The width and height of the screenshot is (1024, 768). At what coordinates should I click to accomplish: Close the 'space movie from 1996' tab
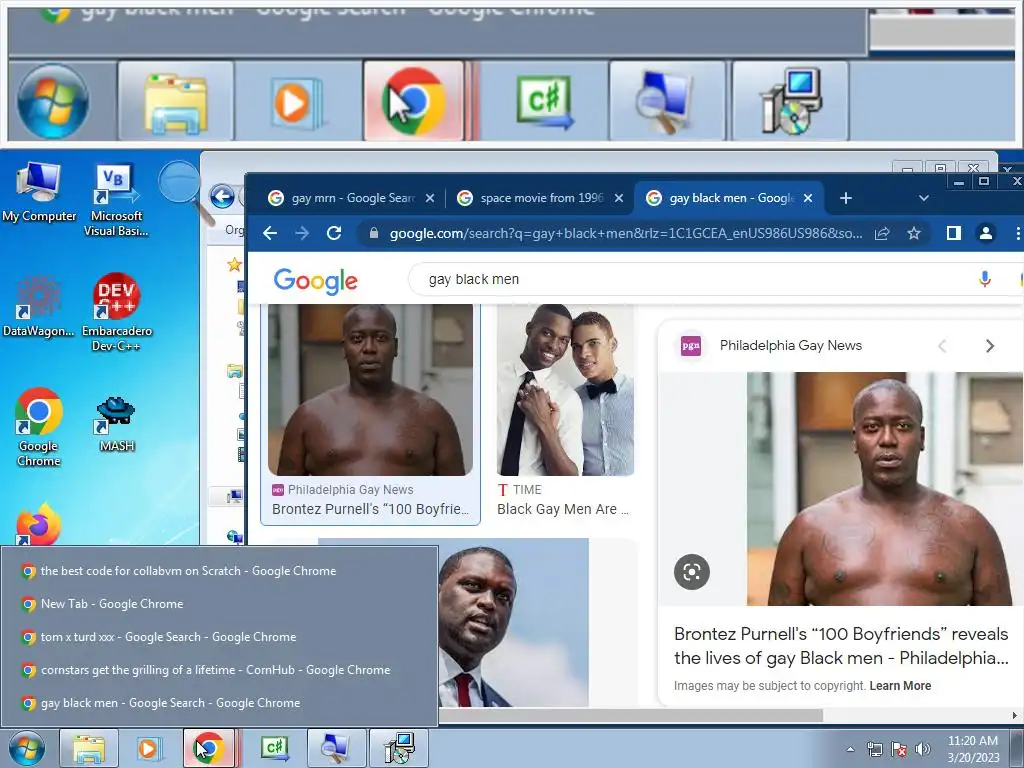coord(618,198)
